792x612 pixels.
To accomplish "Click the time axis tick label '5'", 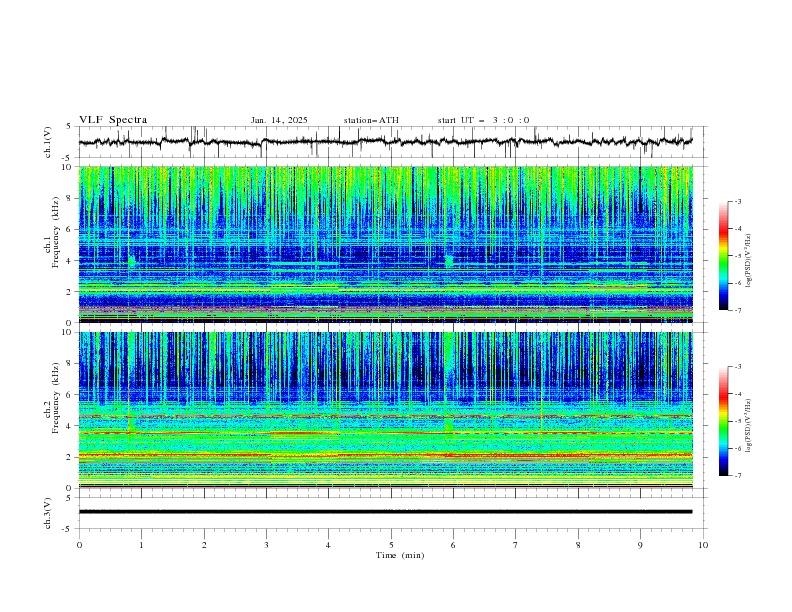I will tap(391, 545).
